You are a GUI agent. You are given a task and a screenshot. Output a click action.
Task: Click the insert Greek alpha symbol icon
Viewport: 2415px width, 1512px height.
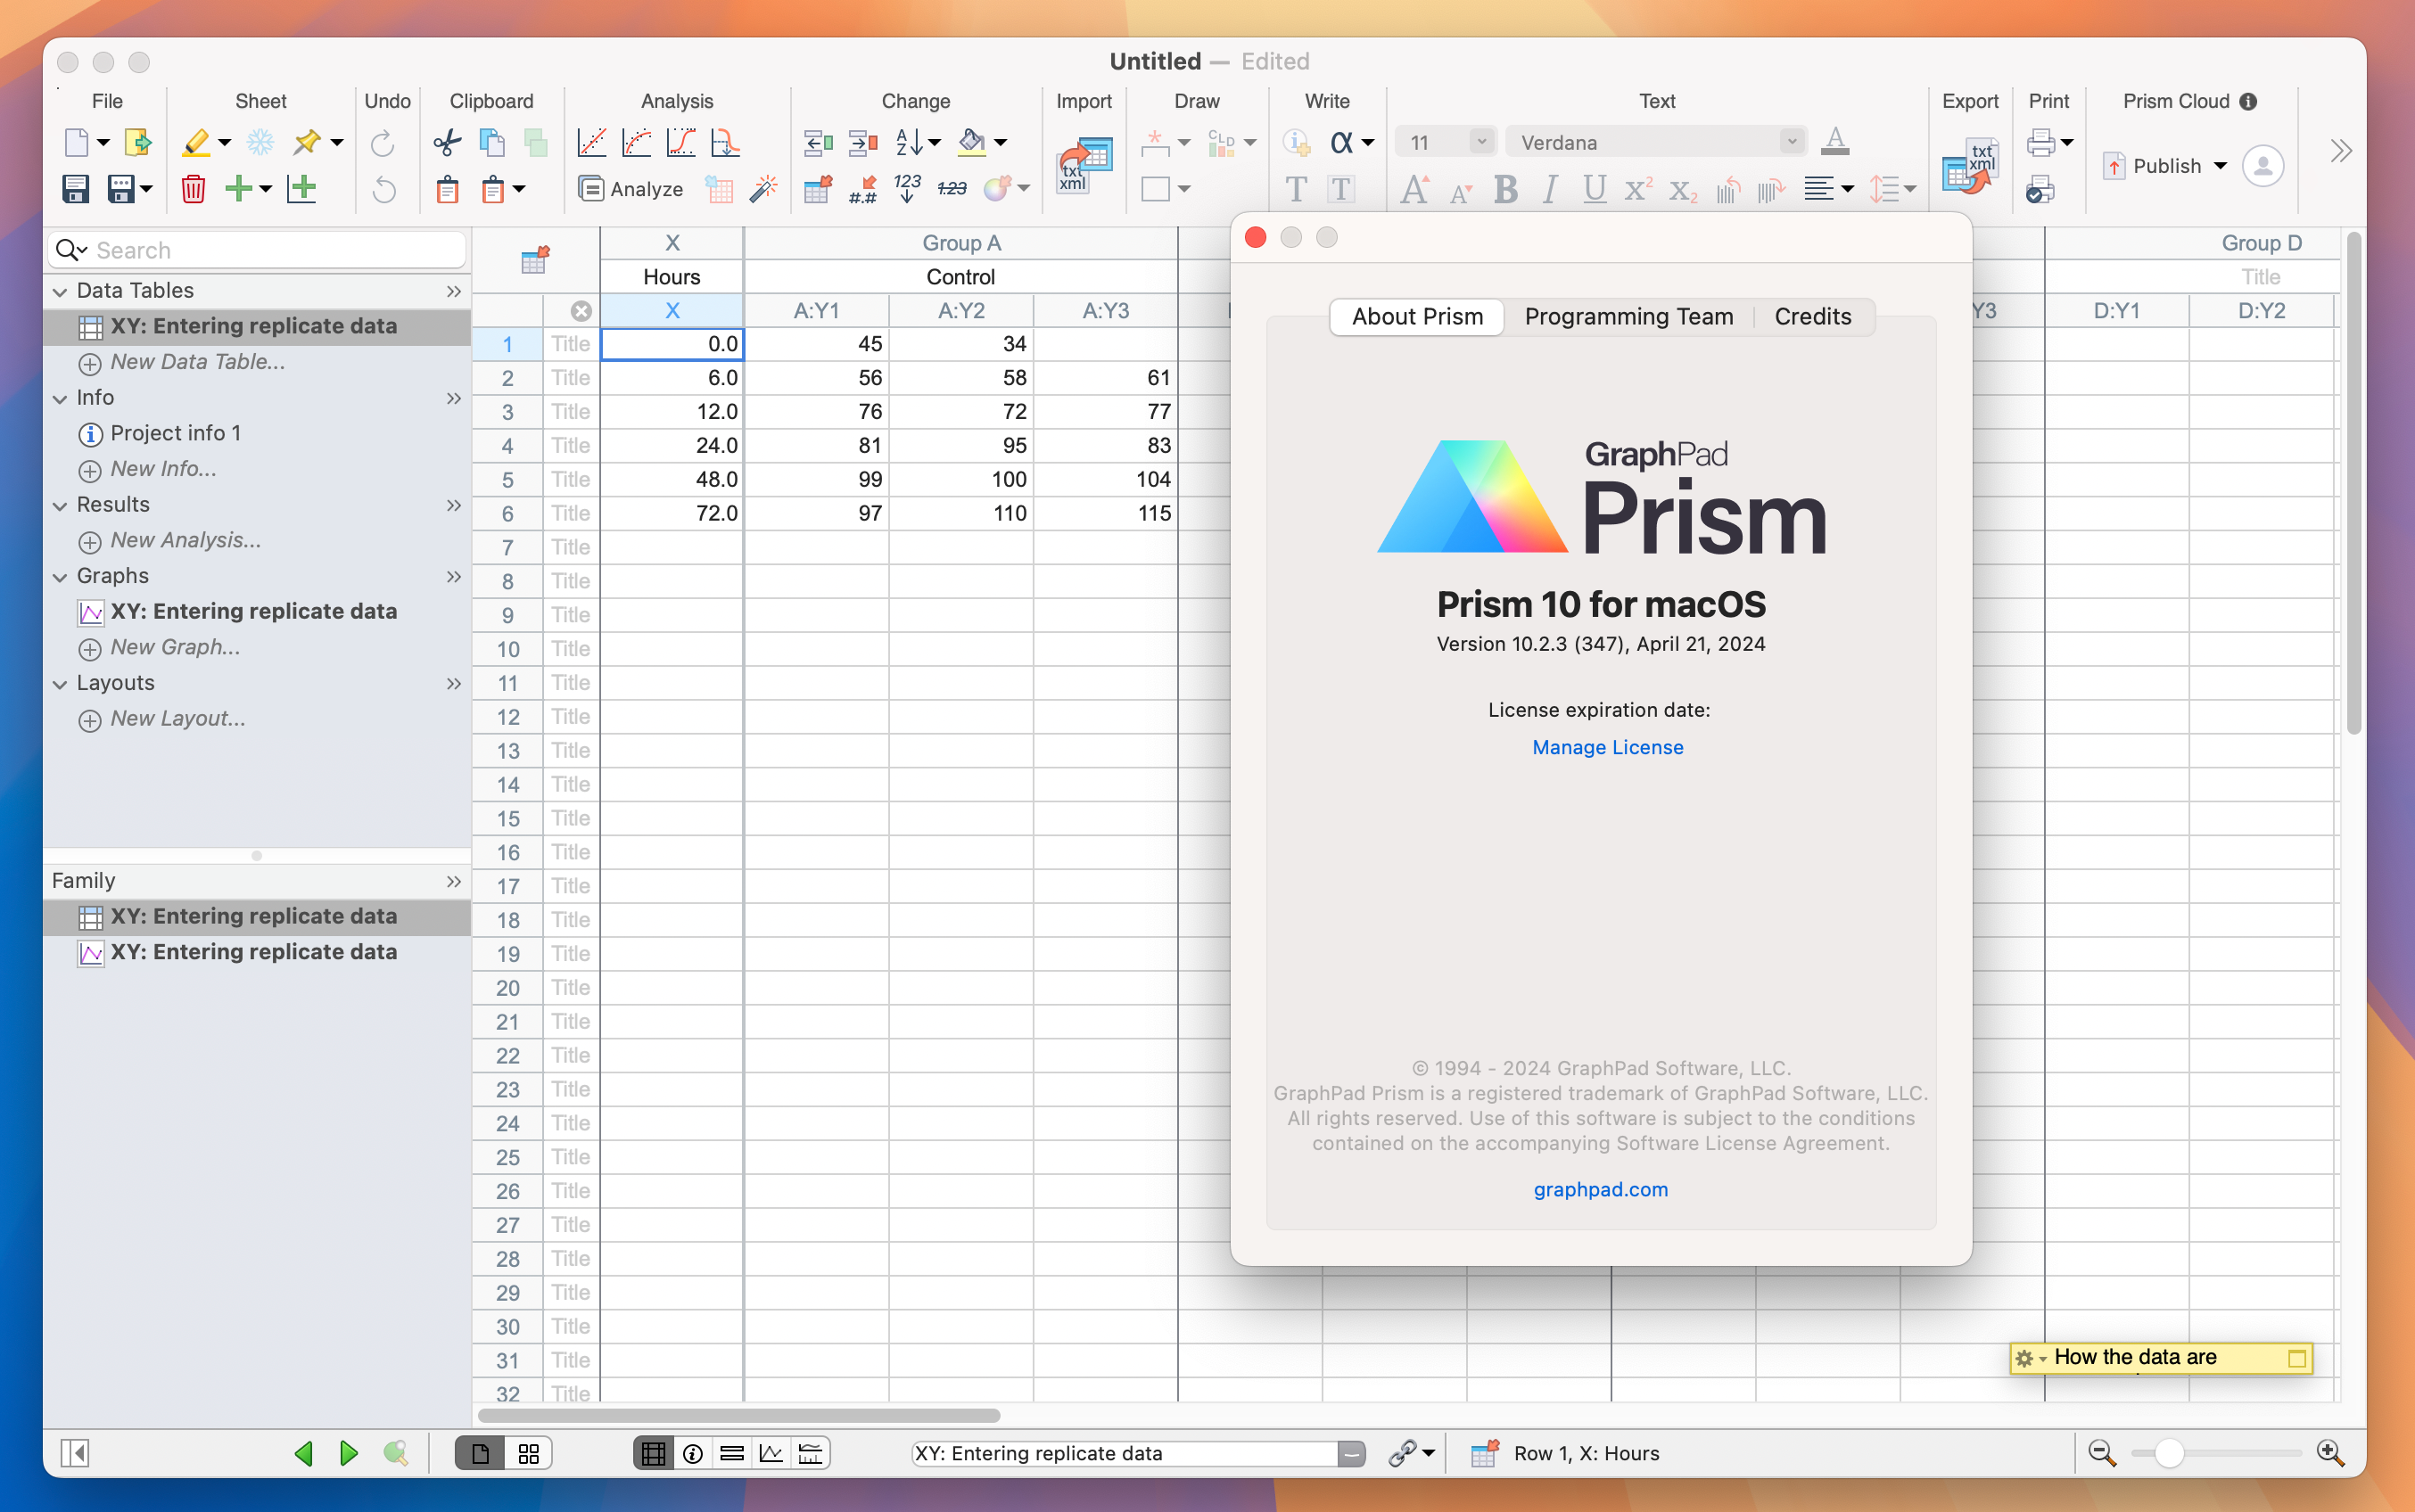point(1341,142)
